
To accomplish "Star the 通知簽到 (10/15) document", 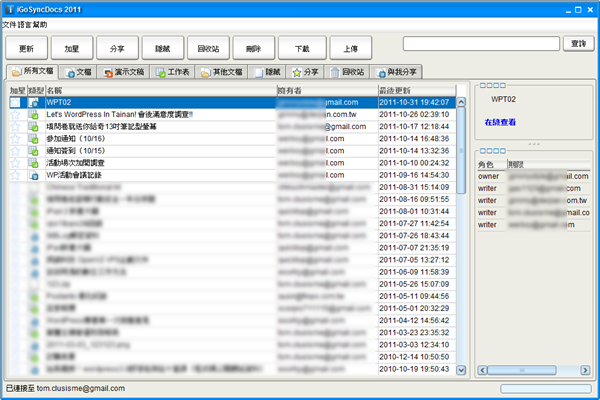I will click(x=15, y=151).
